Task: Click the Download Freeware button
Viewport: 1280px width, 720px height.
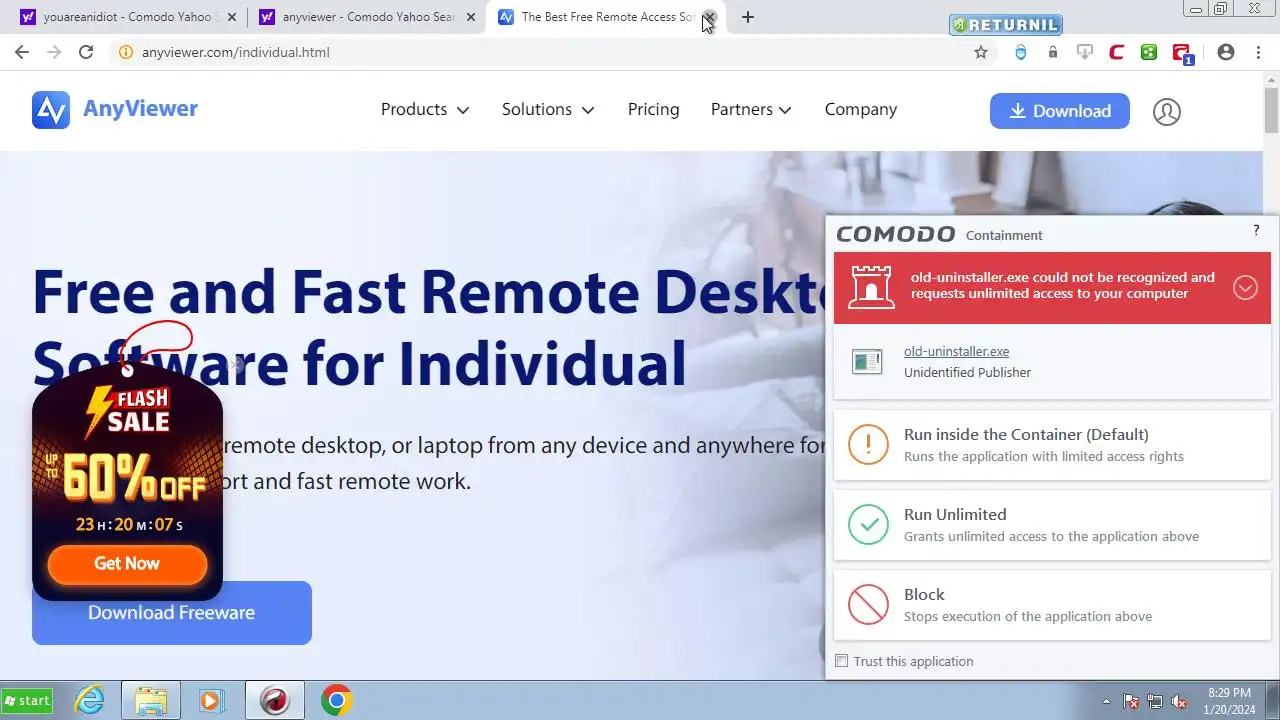Action: 172,613
